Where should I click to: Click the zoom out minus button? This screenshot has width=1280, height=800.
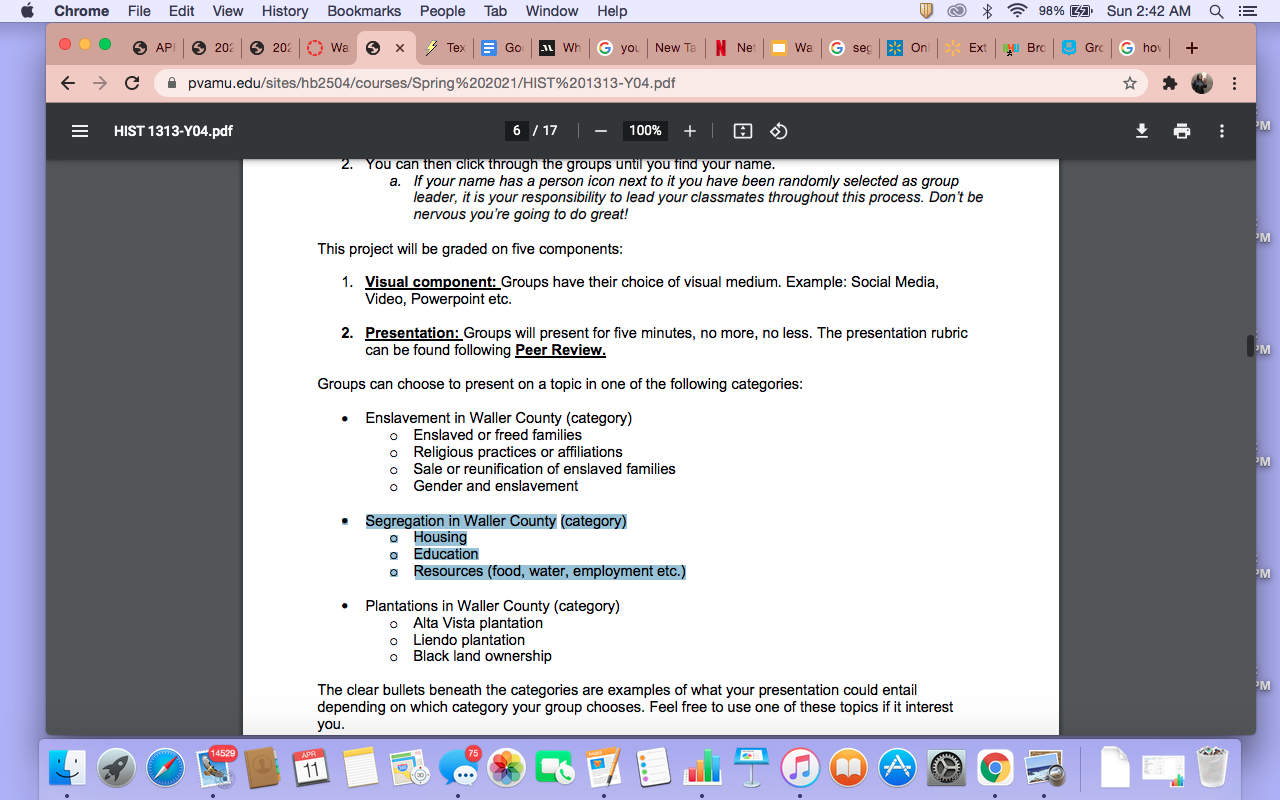(601, 131)
